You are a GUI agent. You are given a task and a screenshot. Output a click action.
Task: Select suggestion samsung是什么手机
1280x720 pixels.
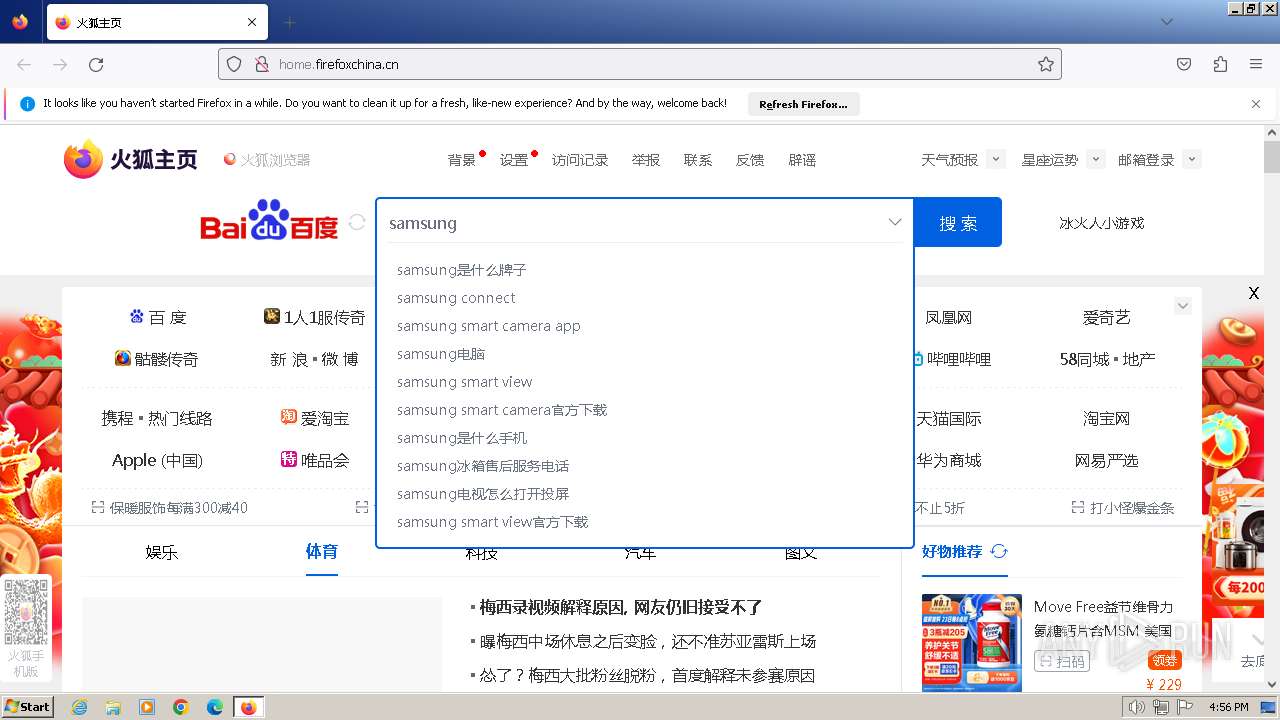tap(462, 438)
